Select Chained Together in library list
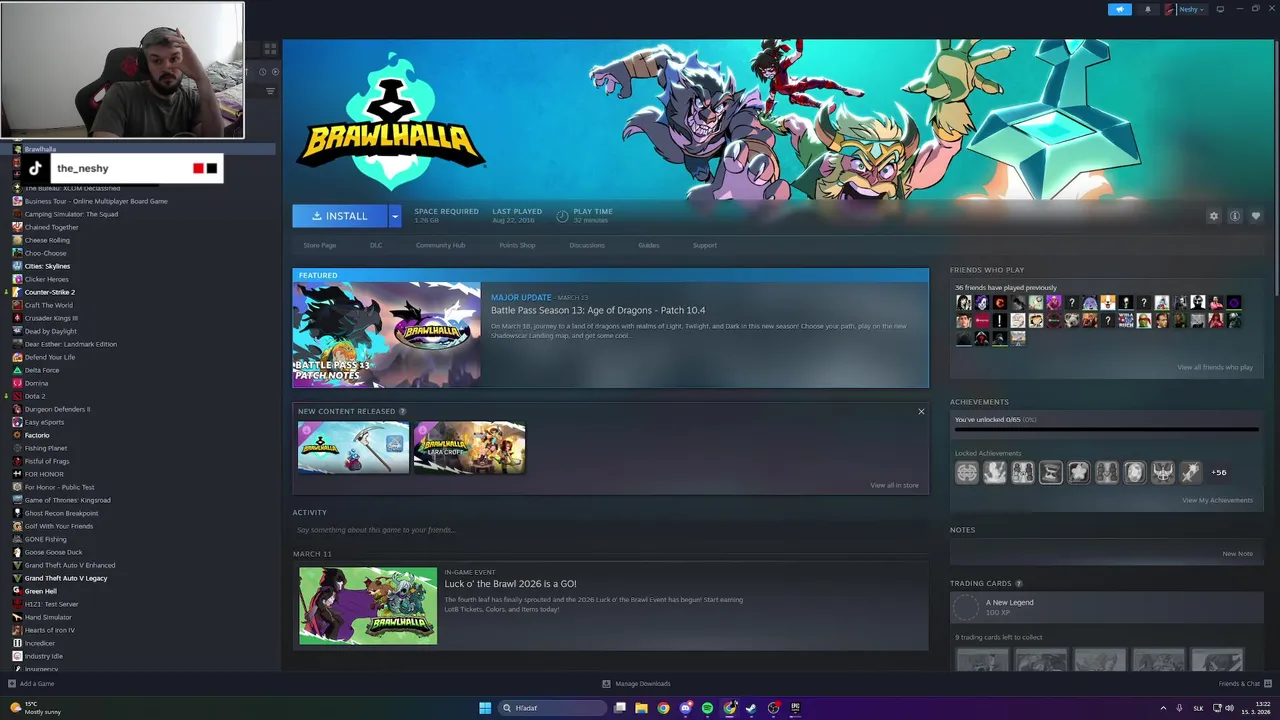 click(51, 227)
